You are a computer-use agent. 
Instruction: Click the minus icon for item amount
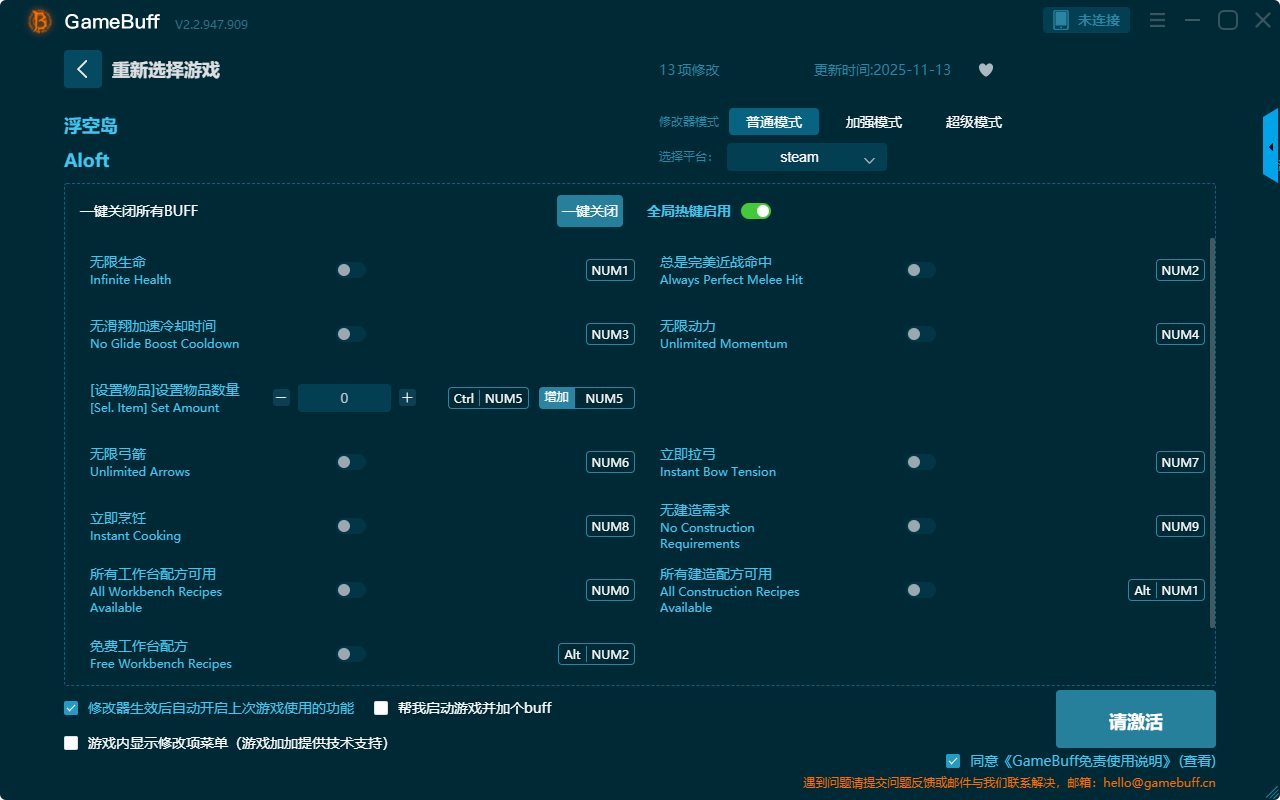(x=281, y=398)
